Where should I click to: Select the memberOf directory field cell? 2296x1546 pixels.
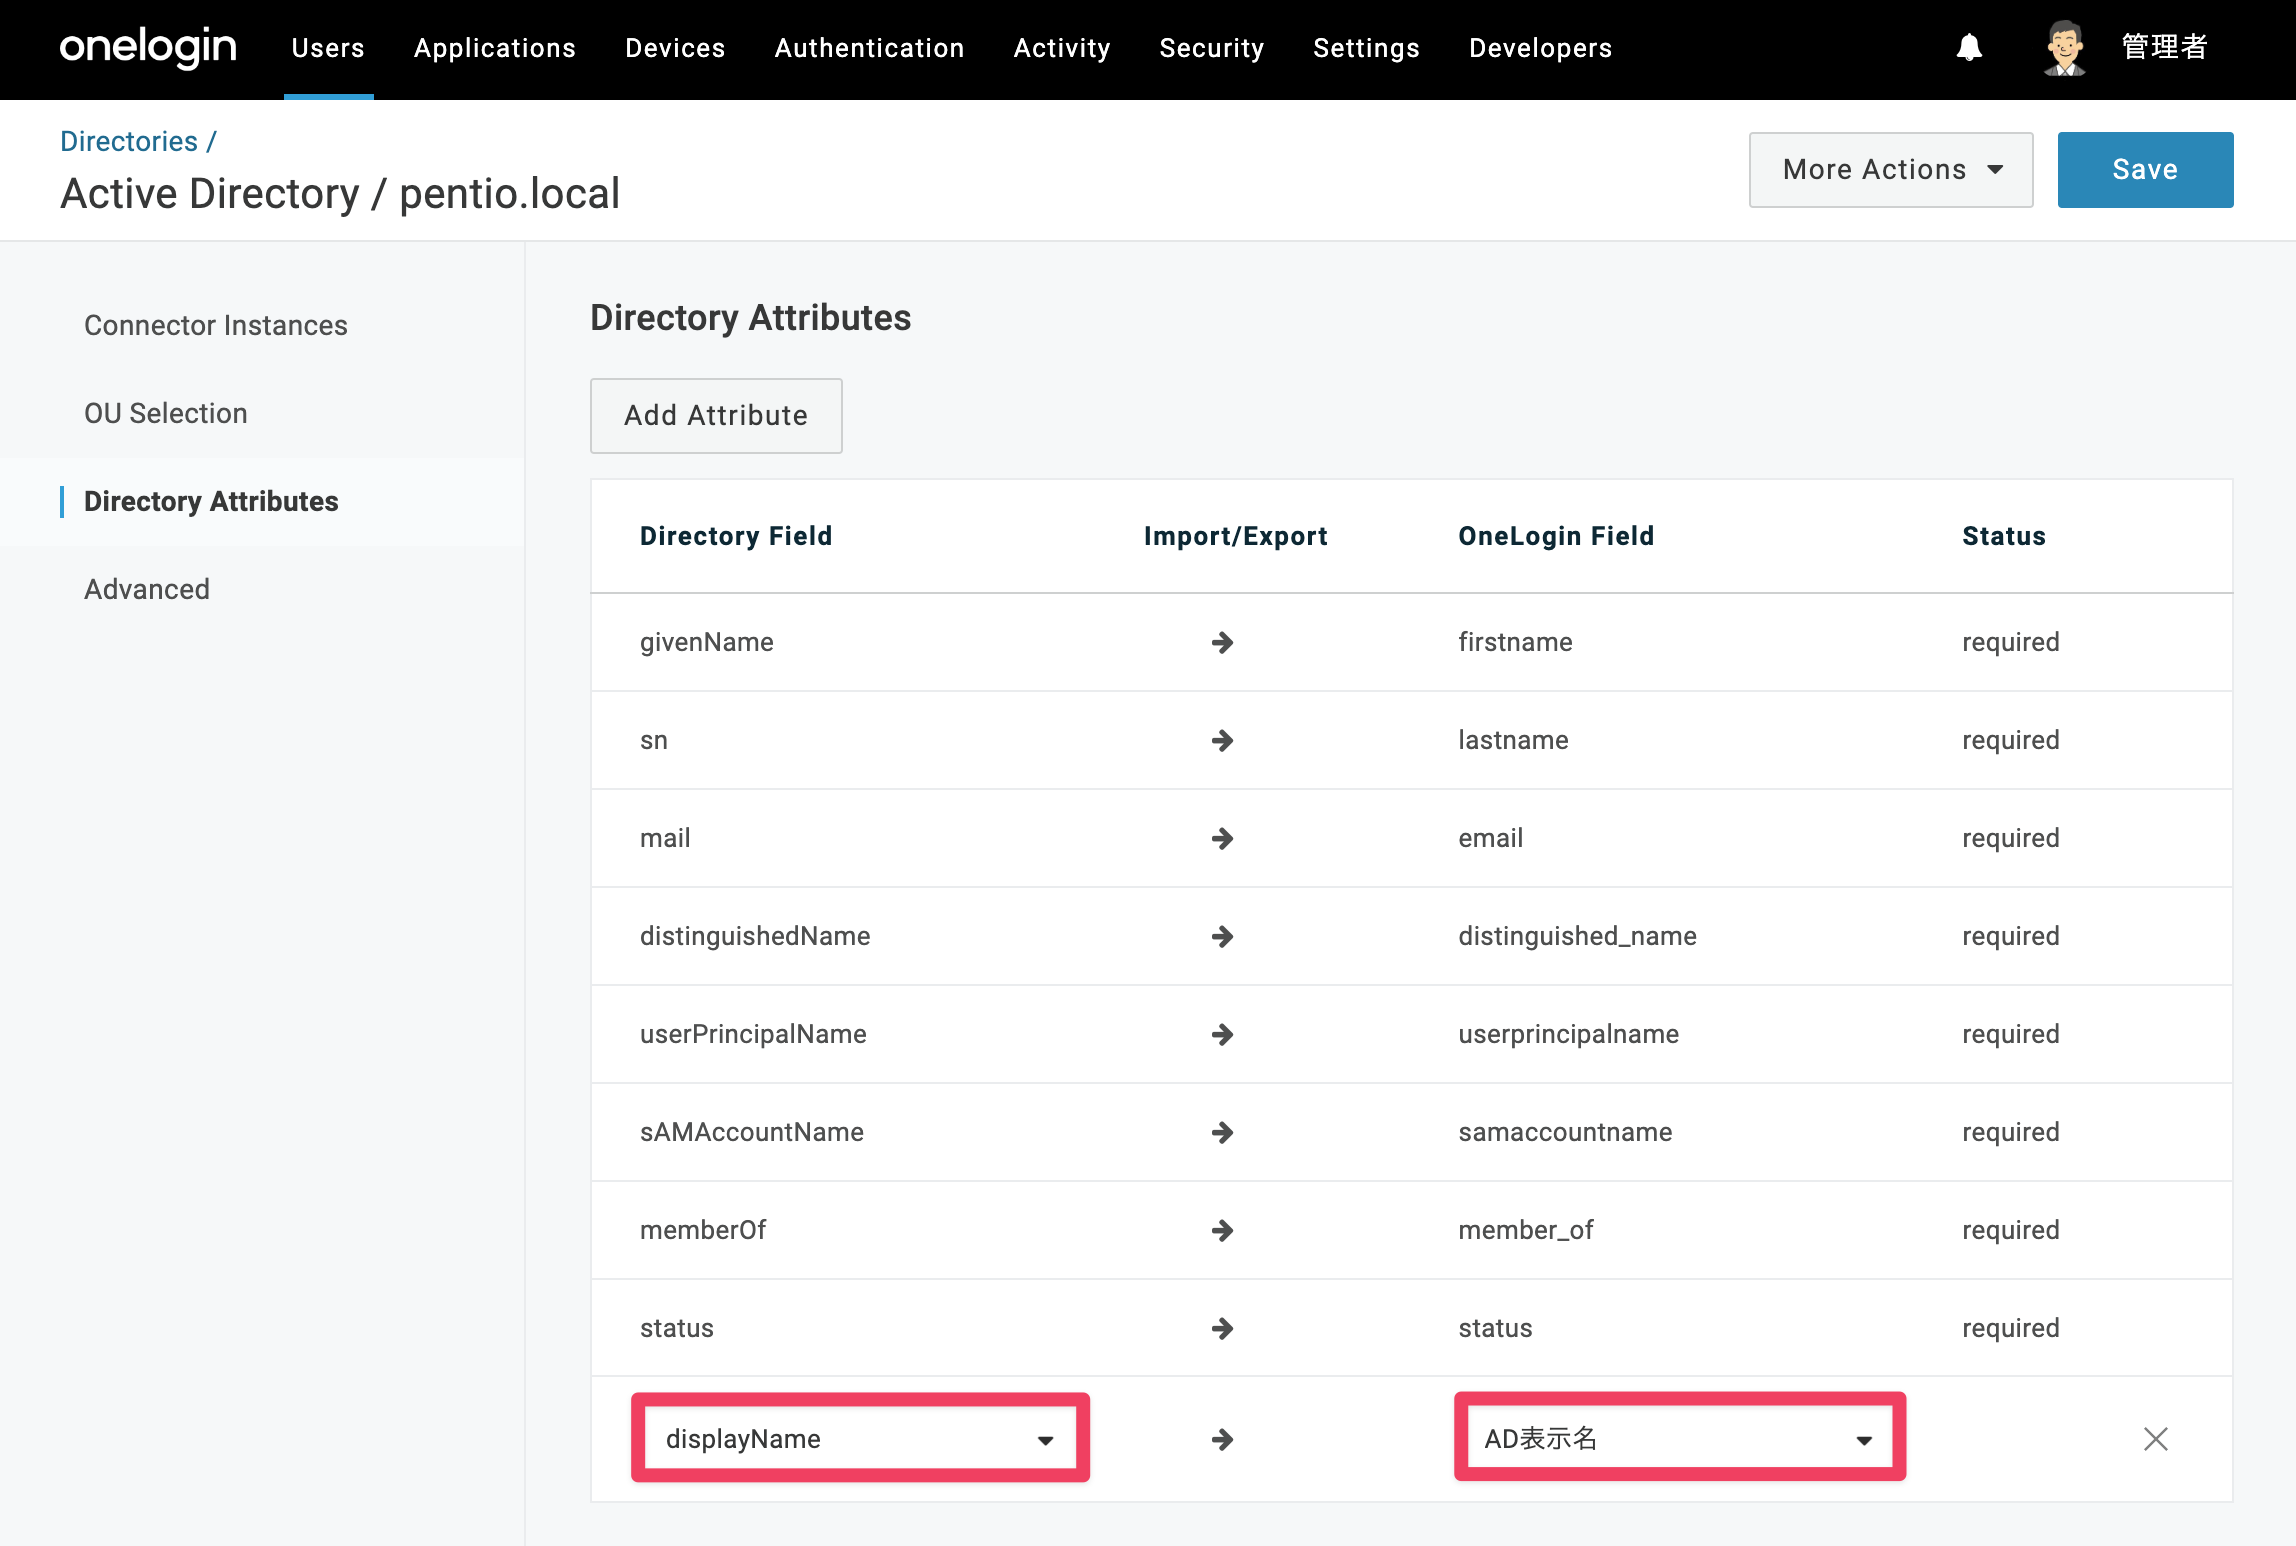tap(703, 1230)
